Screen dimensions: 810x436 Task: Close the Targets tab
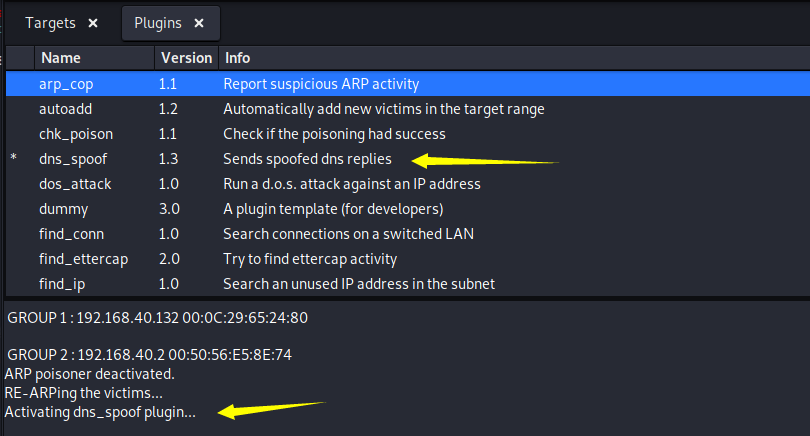click(x=93, y=23)
